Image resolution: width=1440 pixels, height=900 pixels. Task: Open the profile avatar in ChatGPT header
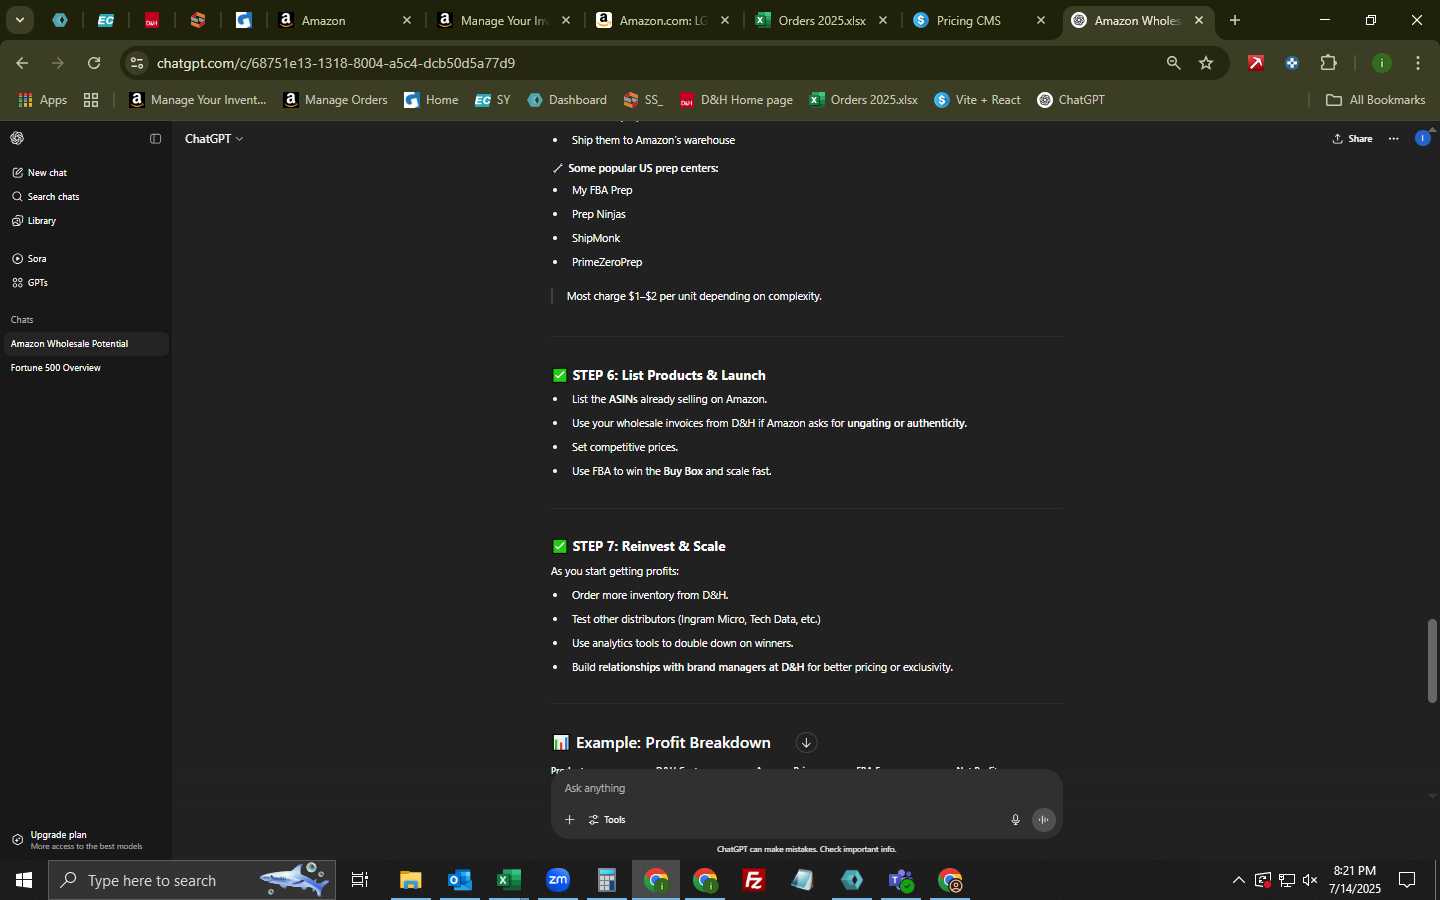click(x=1422, y=138)
